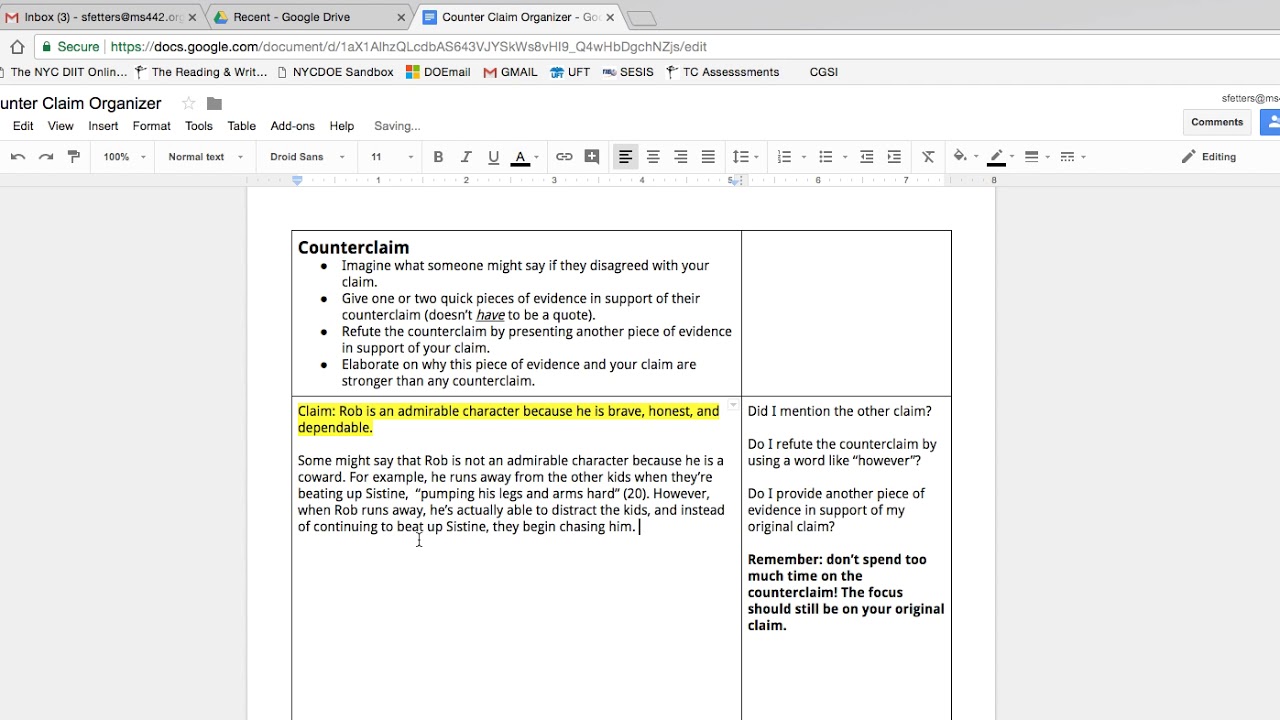Open the Help menu
The image size is (1280, 720).
[x=342, y=126]
